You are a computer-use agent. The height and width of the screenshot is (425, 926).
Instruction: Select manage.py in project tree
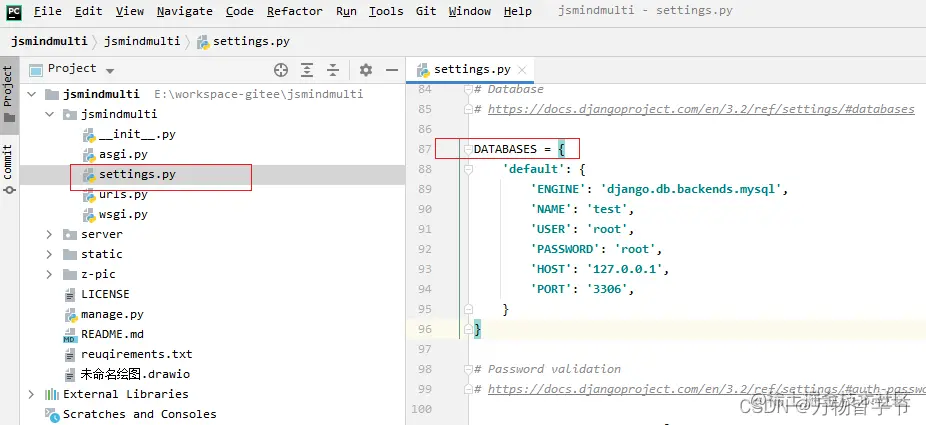112,315
